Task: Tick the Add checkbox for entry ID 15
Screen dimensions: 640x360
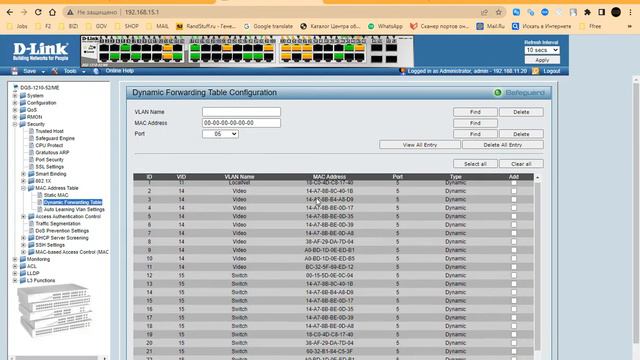Action: coord(514,301)
